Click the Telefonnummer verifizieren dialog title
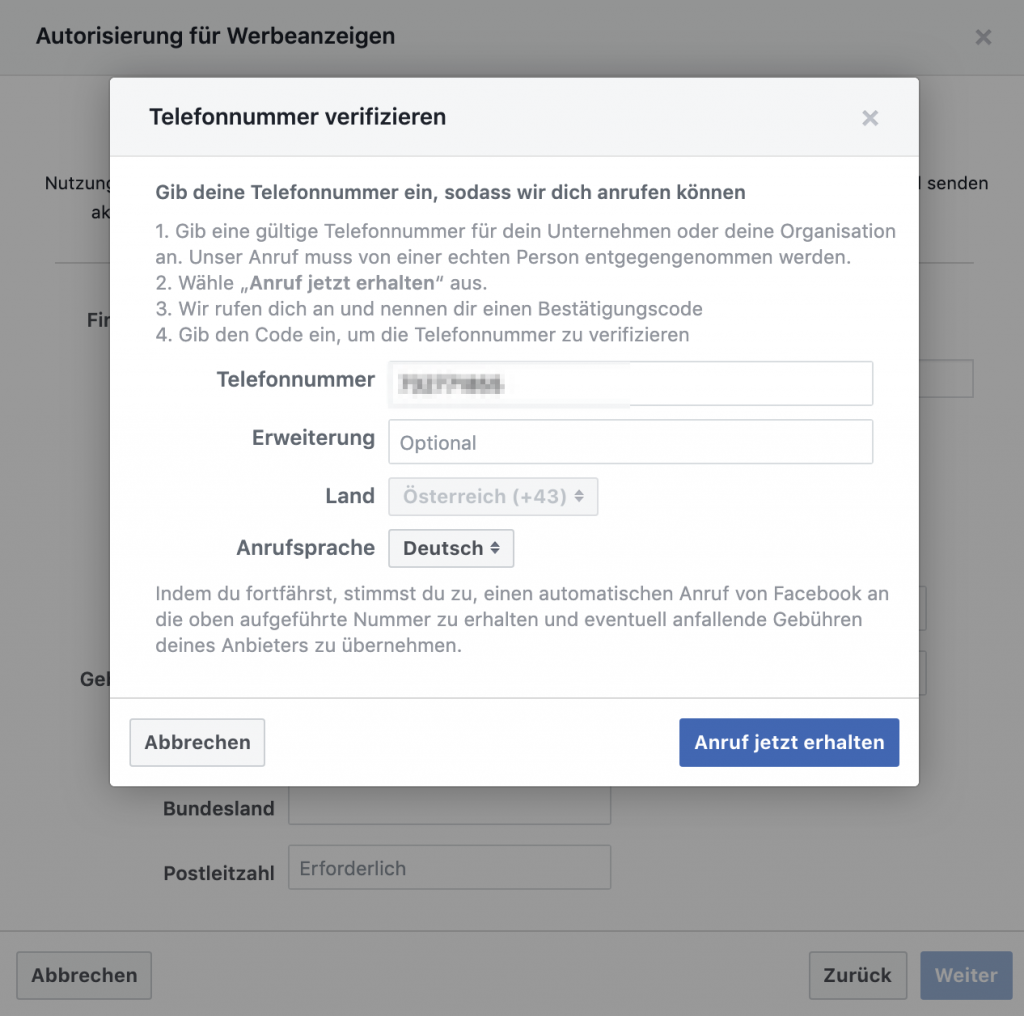This screenshot has height=1016, width=1024. tap(297, 117)
